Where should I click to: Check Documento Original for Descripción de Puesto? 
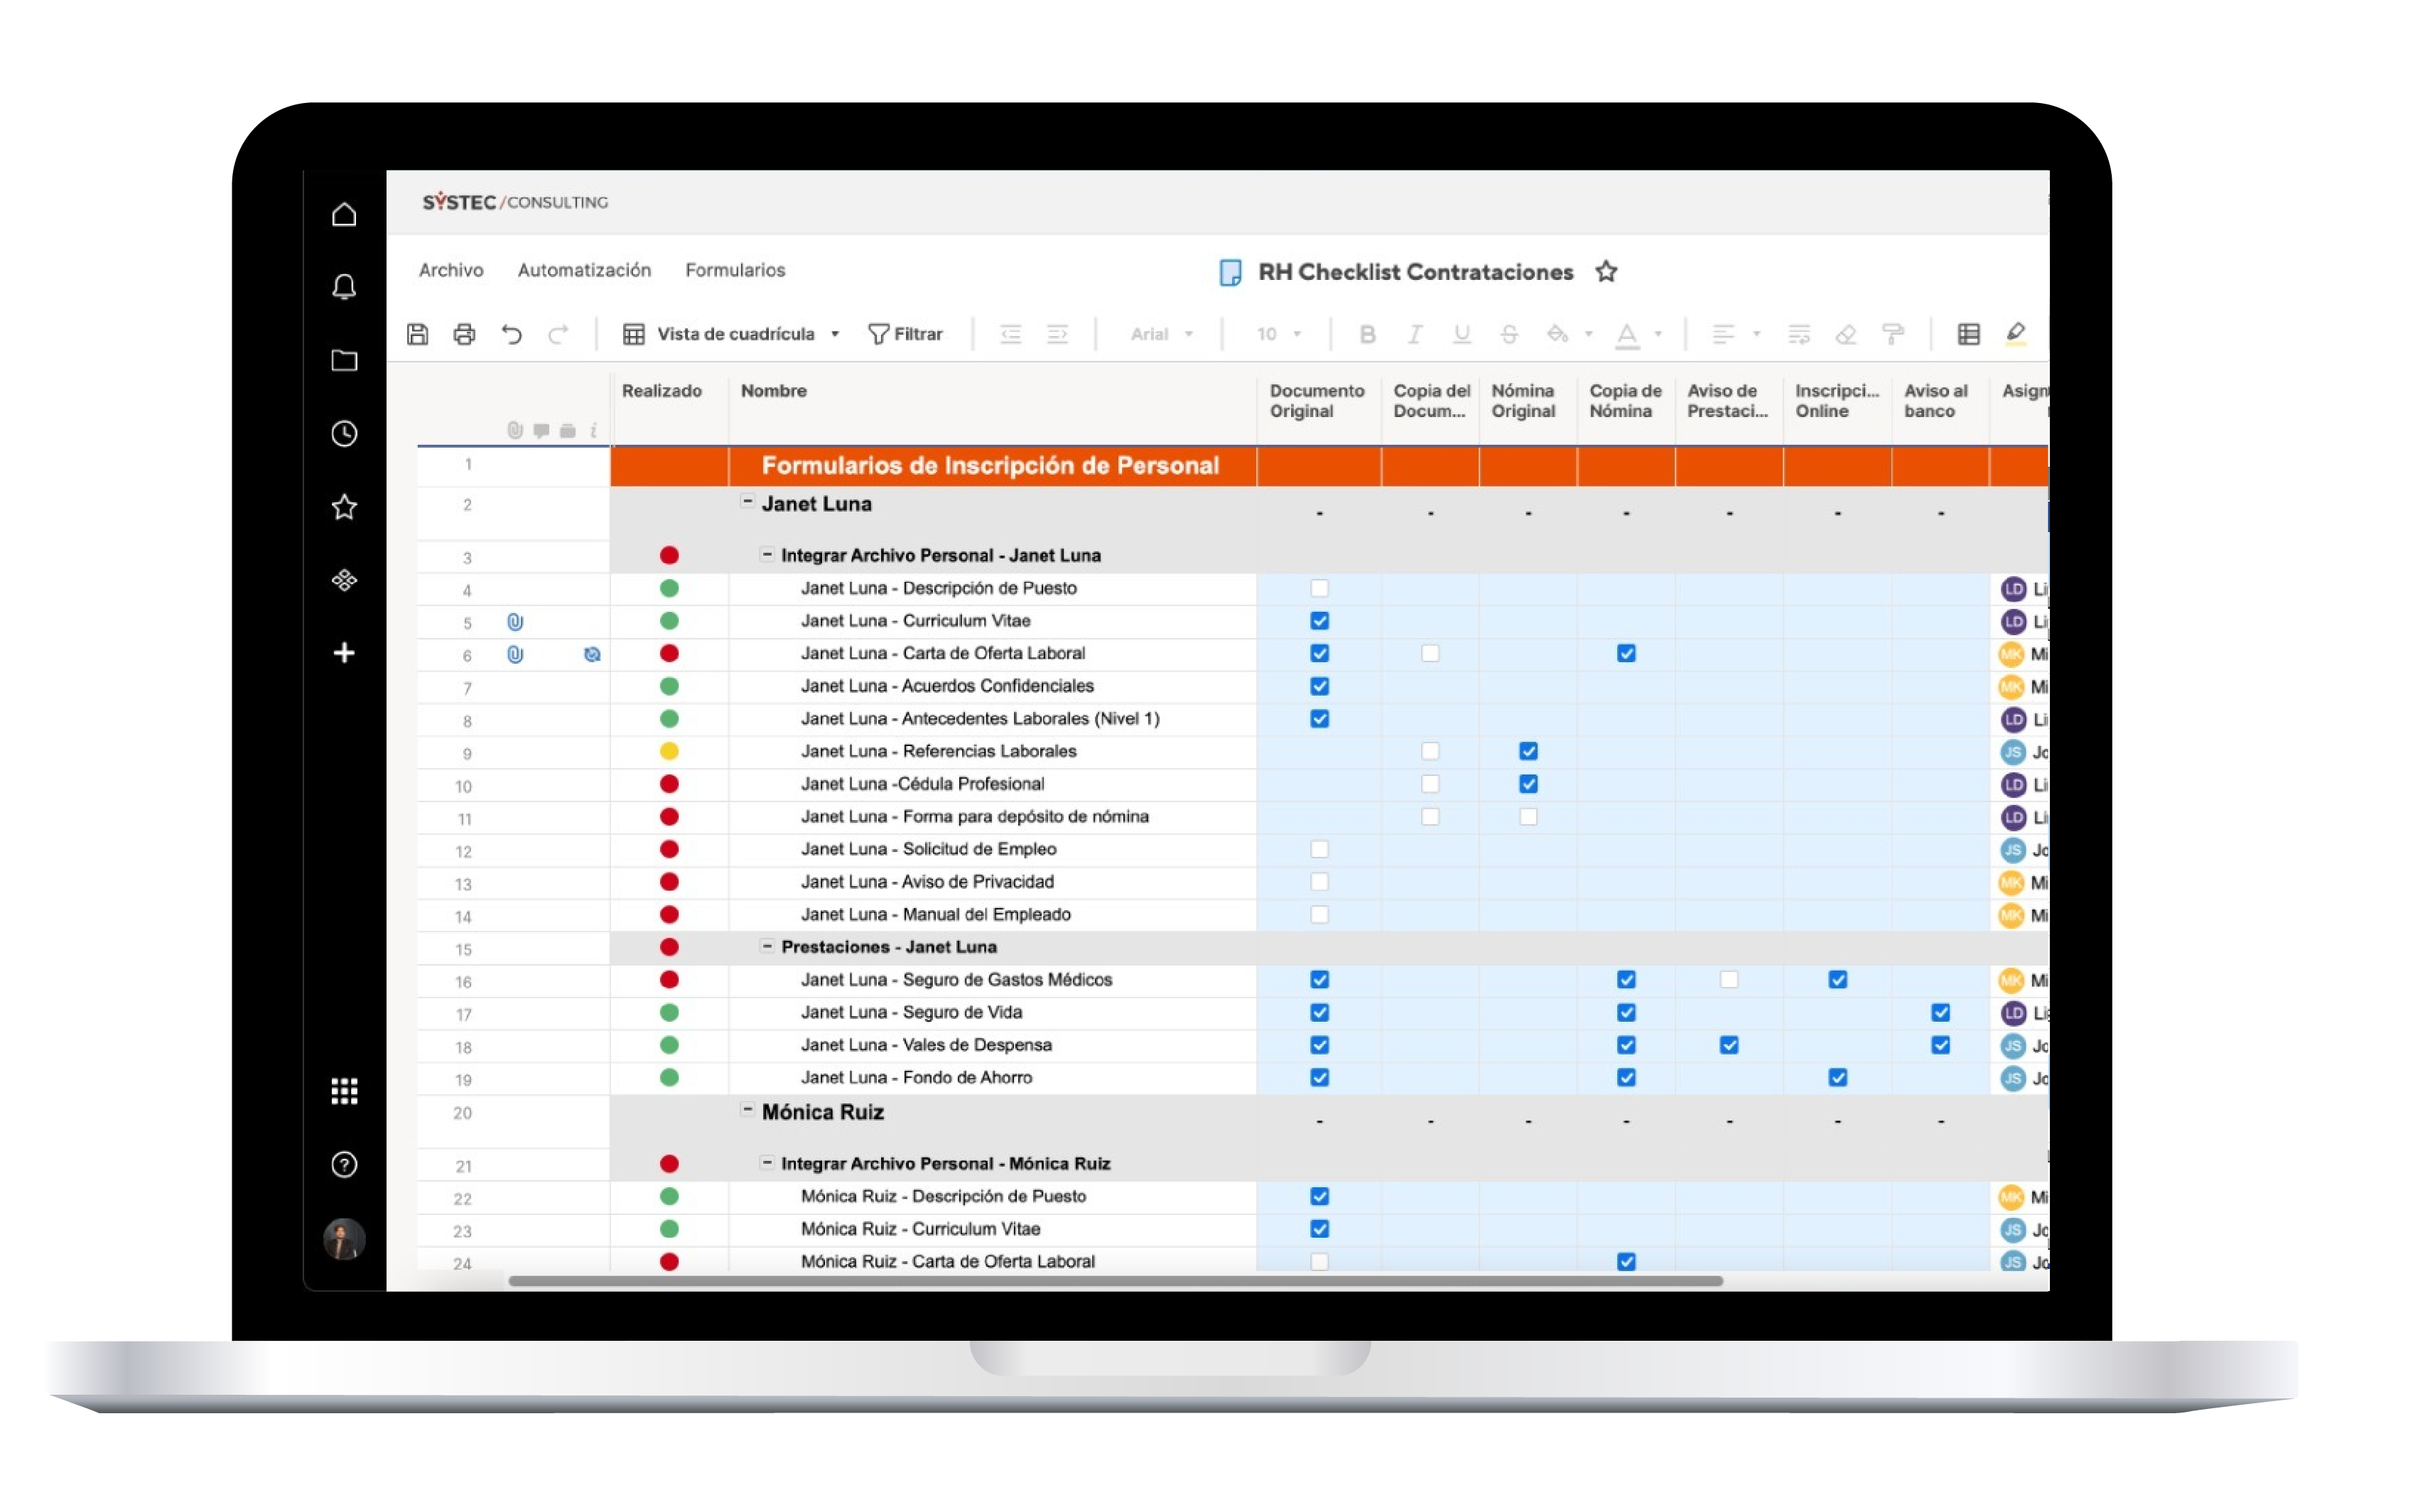(x=1319, y=588)
